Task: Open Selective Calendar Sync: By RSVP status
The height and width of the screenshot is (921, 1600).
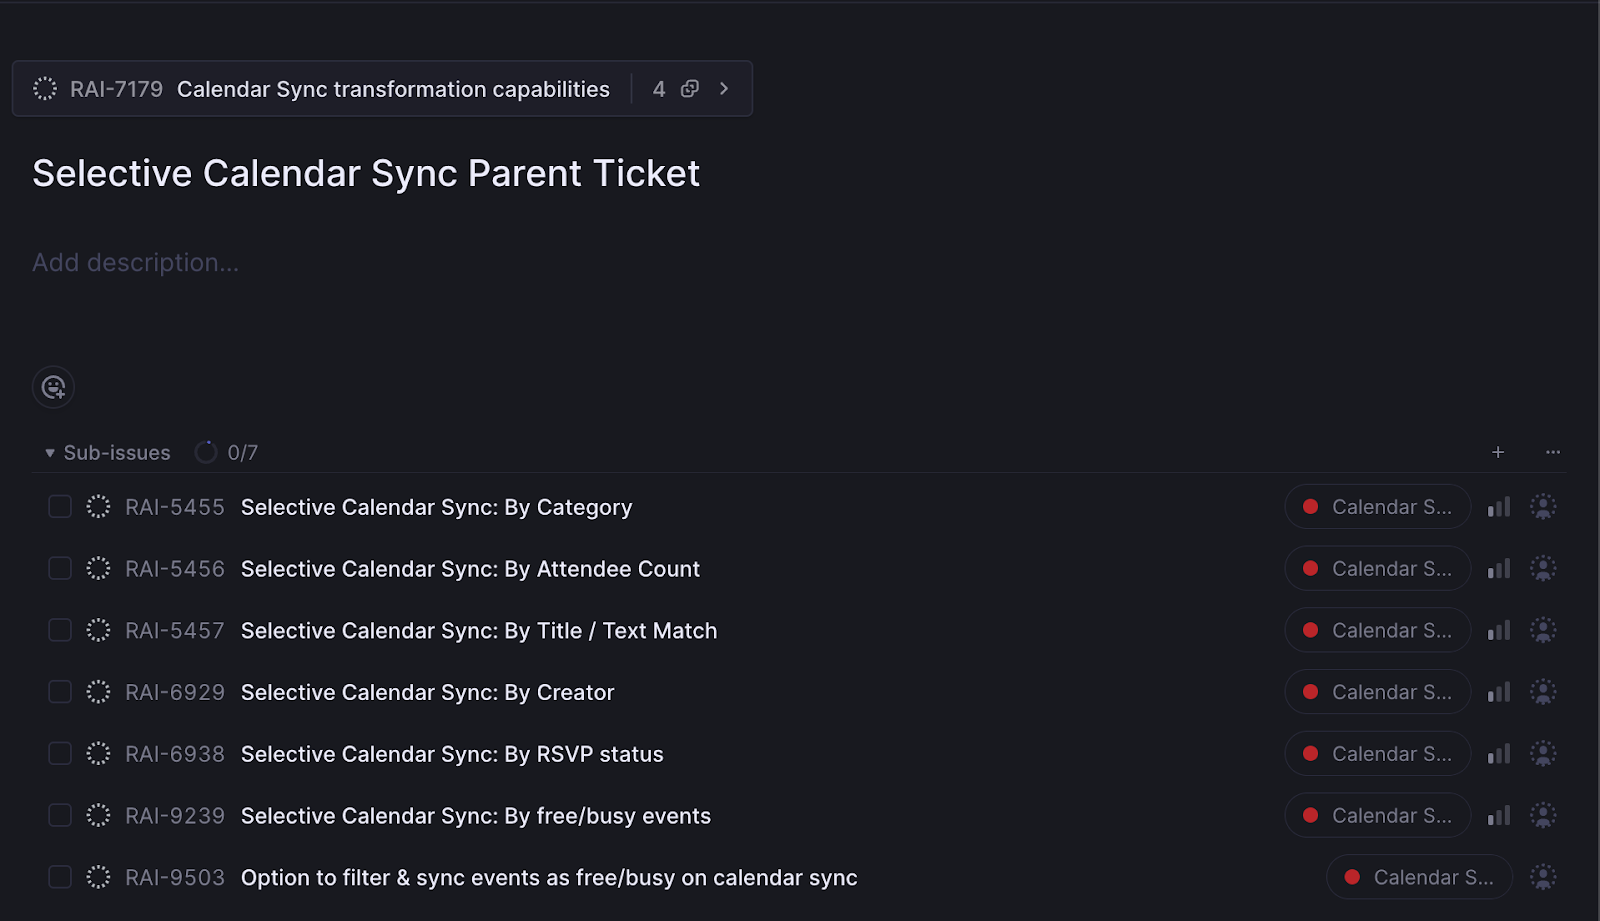Action: [452, 754]
